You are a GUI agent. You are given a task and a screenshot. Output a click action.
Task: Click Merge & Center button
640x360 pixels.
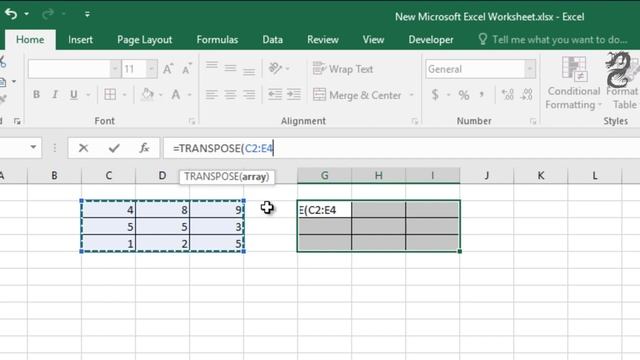coord(357,95)
